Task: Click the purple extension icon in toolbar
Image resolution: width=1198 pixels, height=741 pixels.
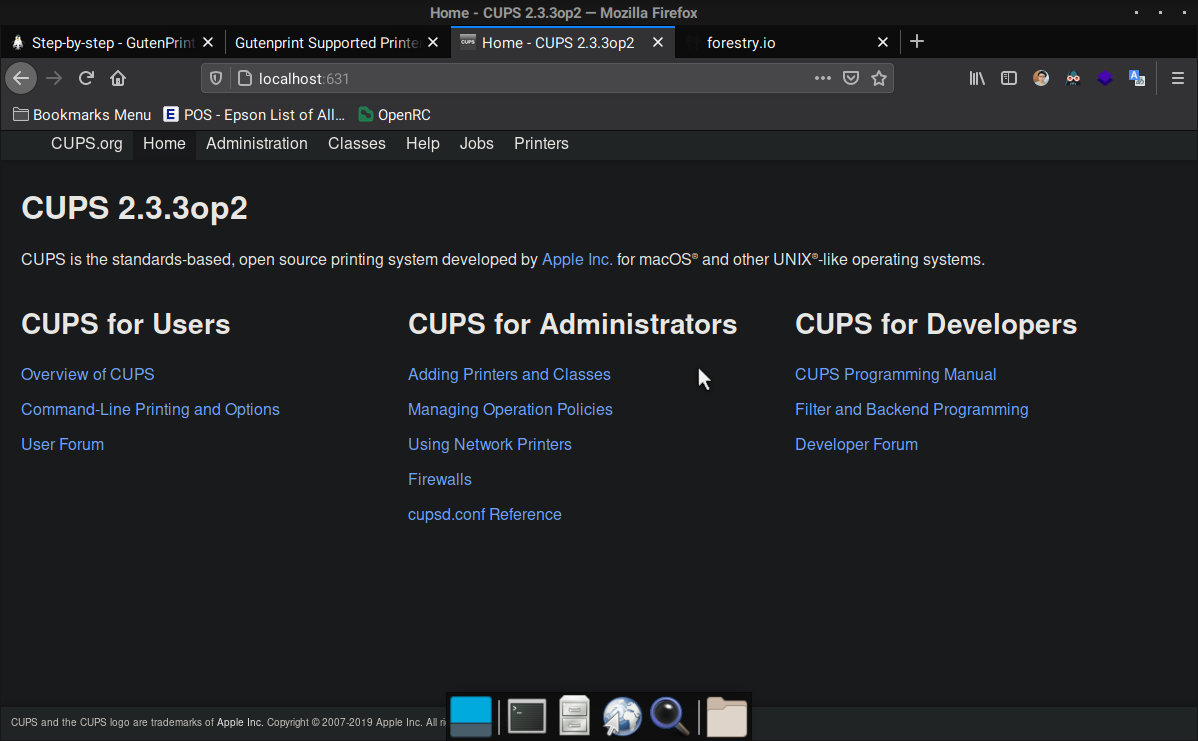Action: pos(1105,78)
